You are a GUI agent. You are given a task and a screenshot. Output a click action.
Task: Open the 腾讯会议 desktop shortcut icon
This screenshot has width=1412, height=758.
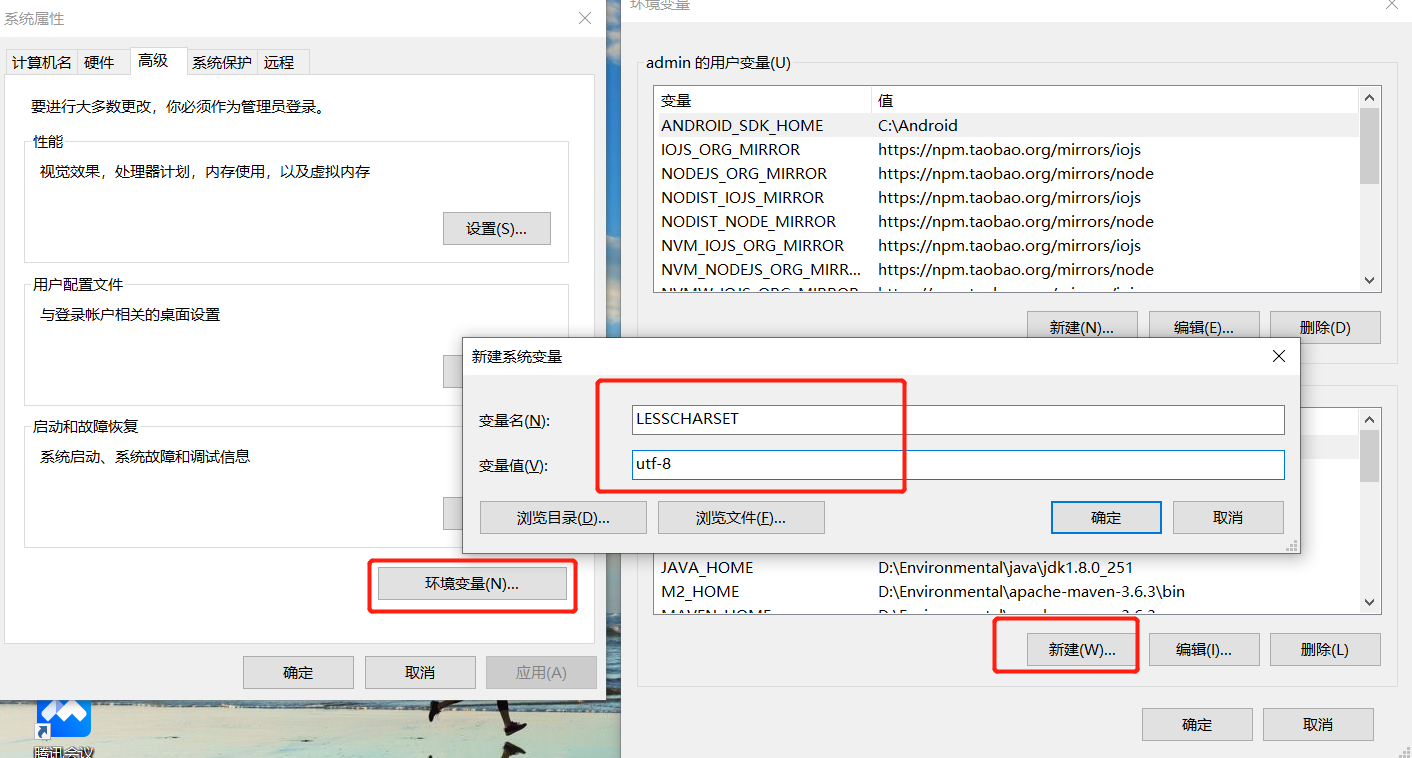(64, 728)
